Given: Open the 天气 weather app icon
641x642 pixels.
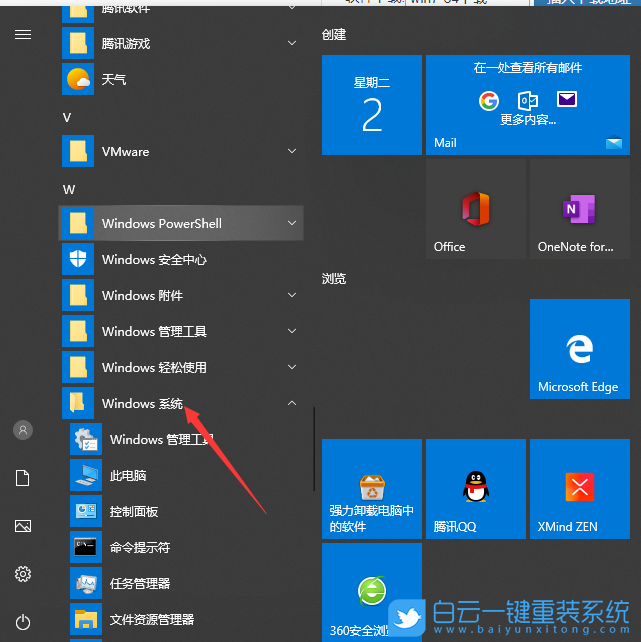Looking at the screenshot, I should 78,79.
